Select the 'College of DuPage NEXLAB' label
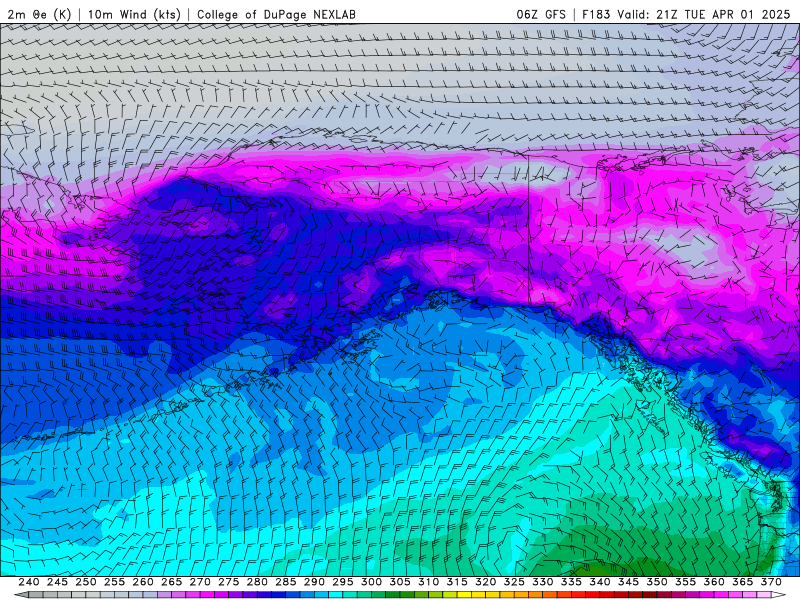The height and width of the screenshot is (600, 800). (x=276, y=14)
